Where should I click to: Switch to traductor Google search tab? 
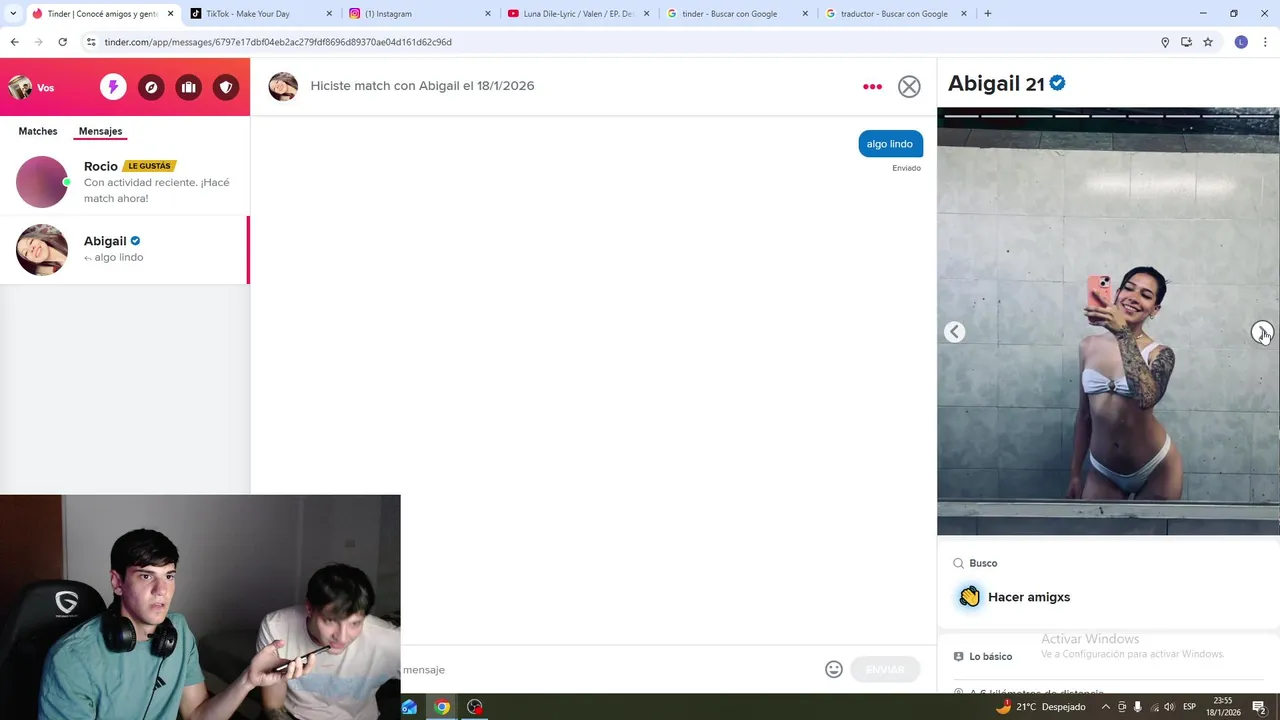click(x=894, y=14)
